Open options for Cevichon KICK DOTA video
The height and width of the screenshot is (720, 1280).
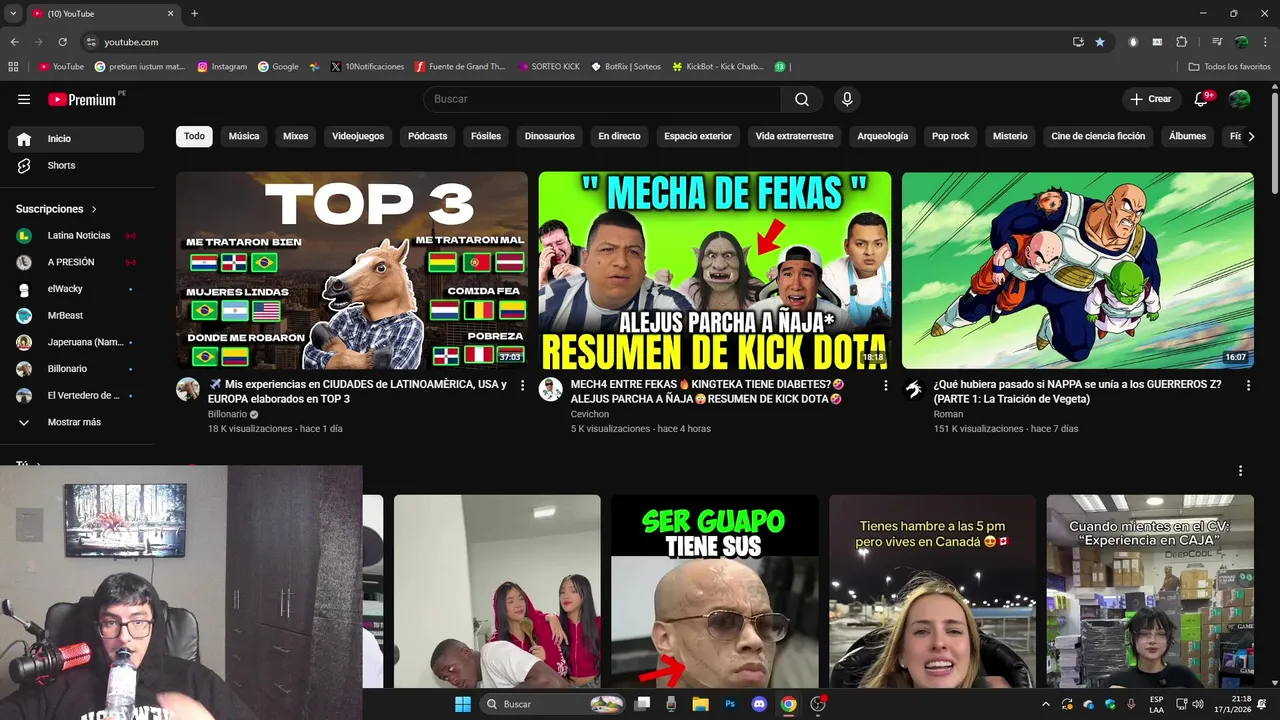[x=885, y=385]
